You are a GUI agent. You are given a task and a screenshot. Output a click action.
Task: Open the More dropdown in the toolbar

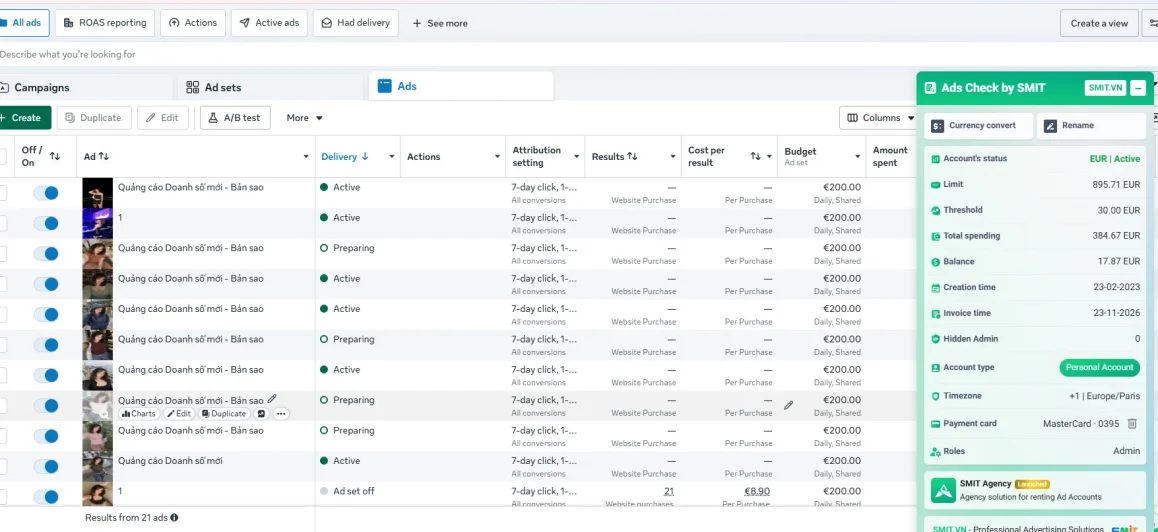305,117
